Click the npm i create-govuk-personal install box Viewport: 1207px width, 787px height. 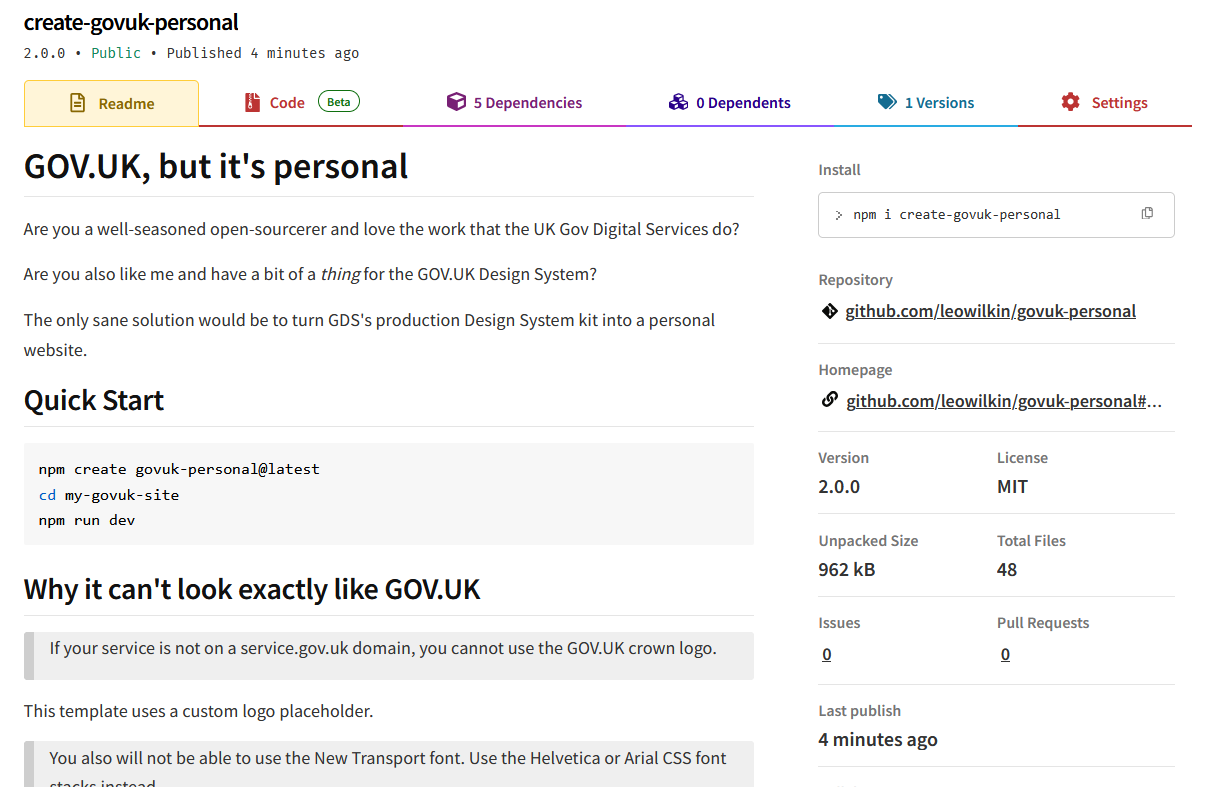pos(996,215)
